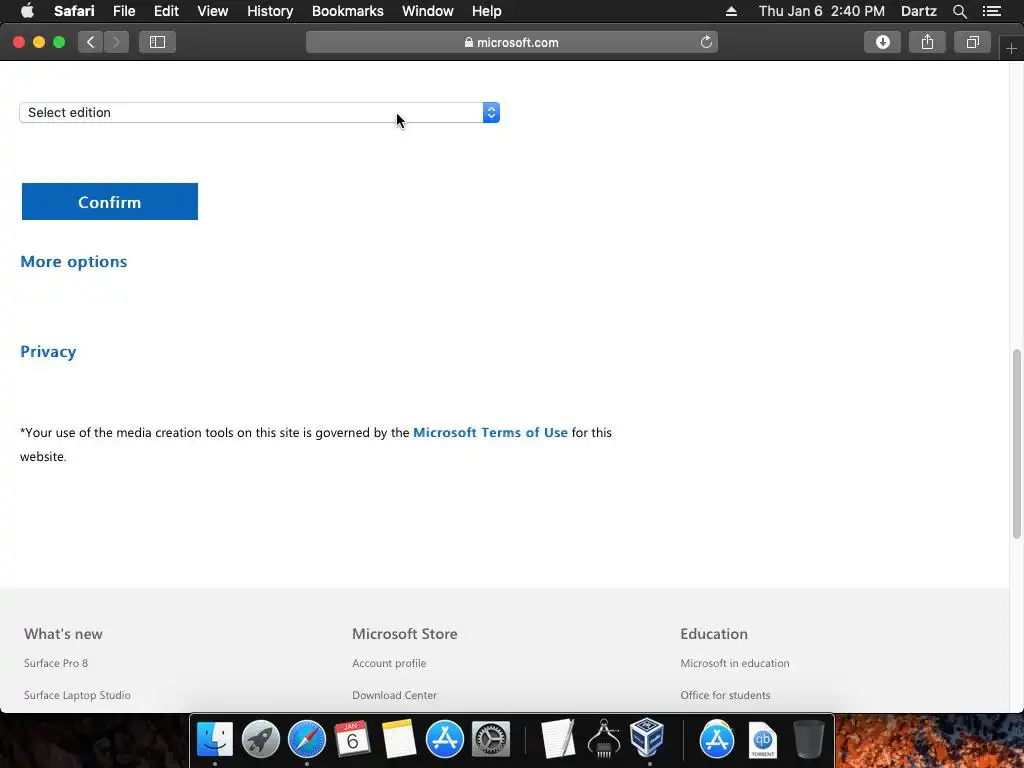Open the Help menu
This screenshot has width=1024, height=768.
click(x=487, y=11)
